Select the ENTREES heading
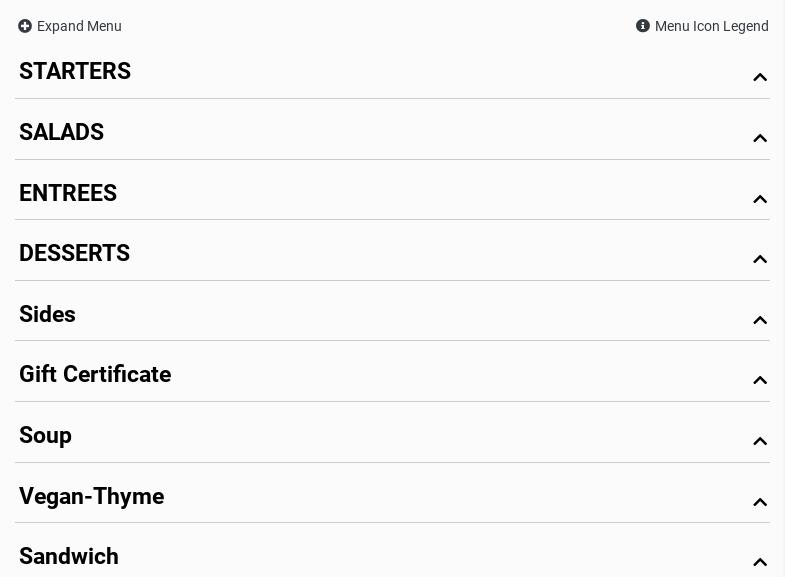The width and height of the screenshot is (785, 577). (x=68, y=193)
